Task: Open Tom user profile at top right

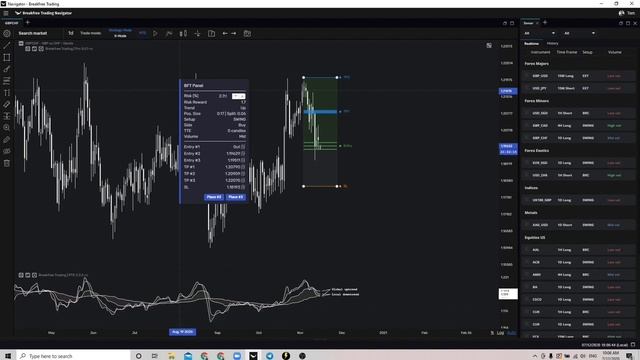Action: point(627,13)
